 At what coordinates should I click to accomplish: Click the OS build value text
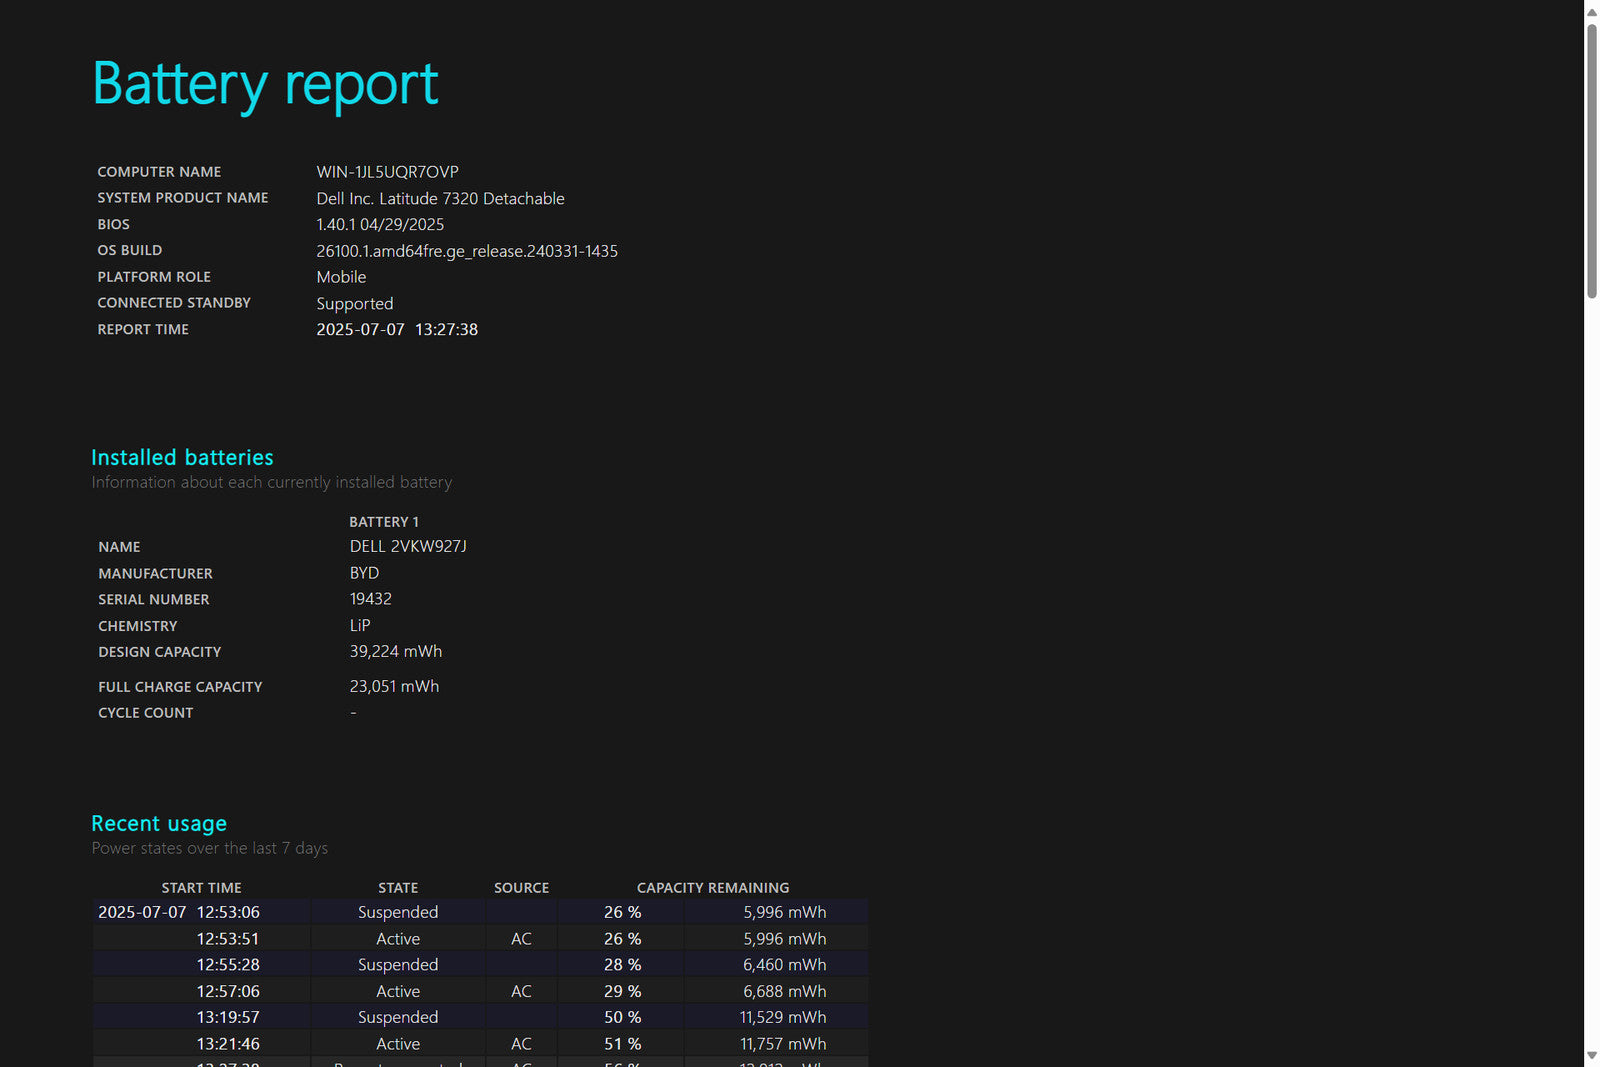467,251
